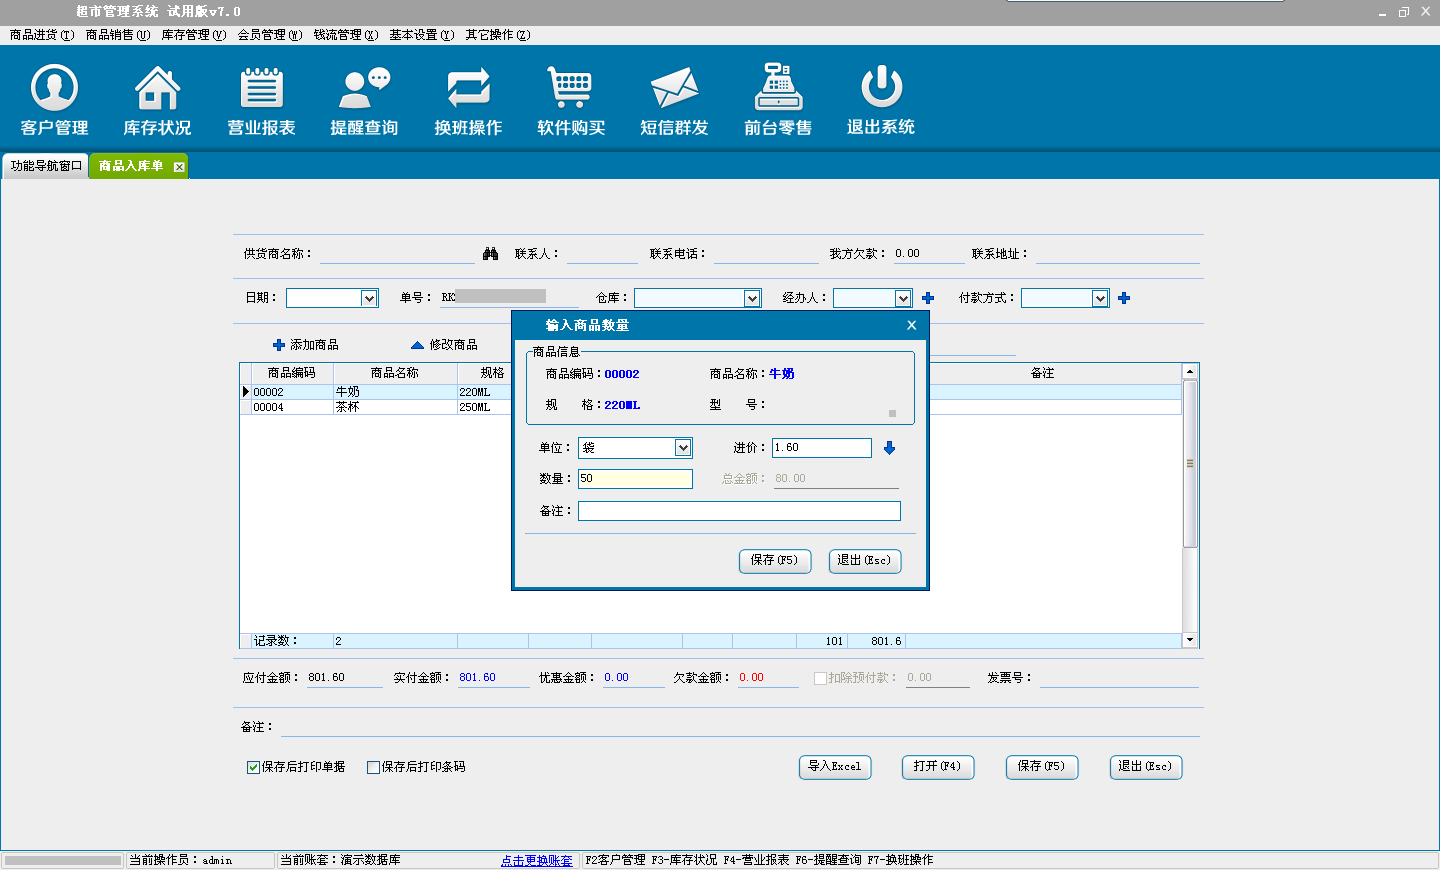Click binoculars icon to search supplier

point(490,254)
